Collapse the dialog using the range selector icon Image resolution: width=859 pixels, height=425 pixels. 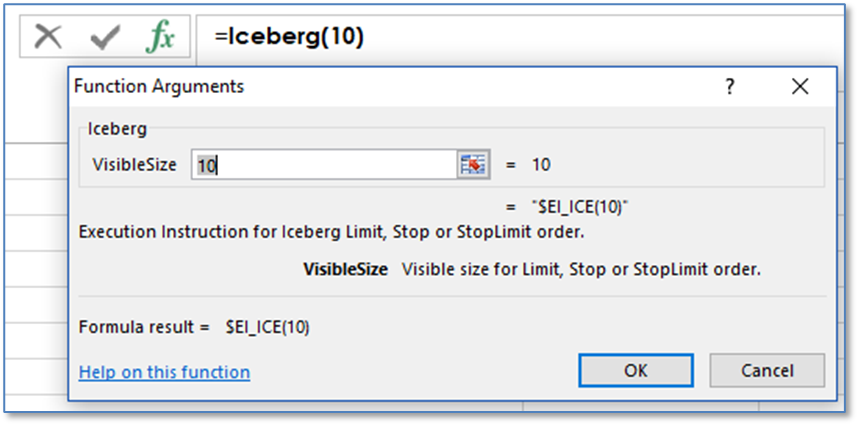(x=472, y=165)
